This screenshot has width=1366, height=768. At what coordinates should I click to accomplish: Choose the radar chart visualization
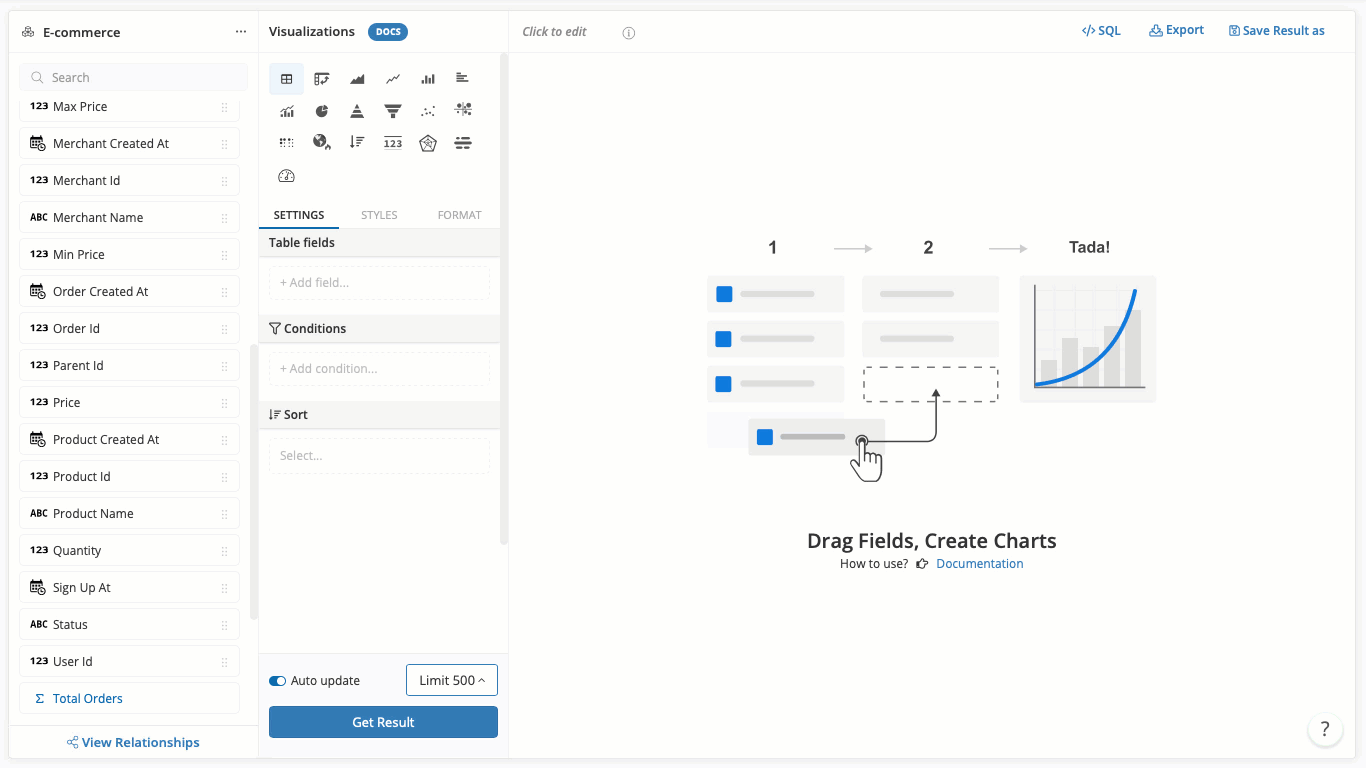coord(428,143)
